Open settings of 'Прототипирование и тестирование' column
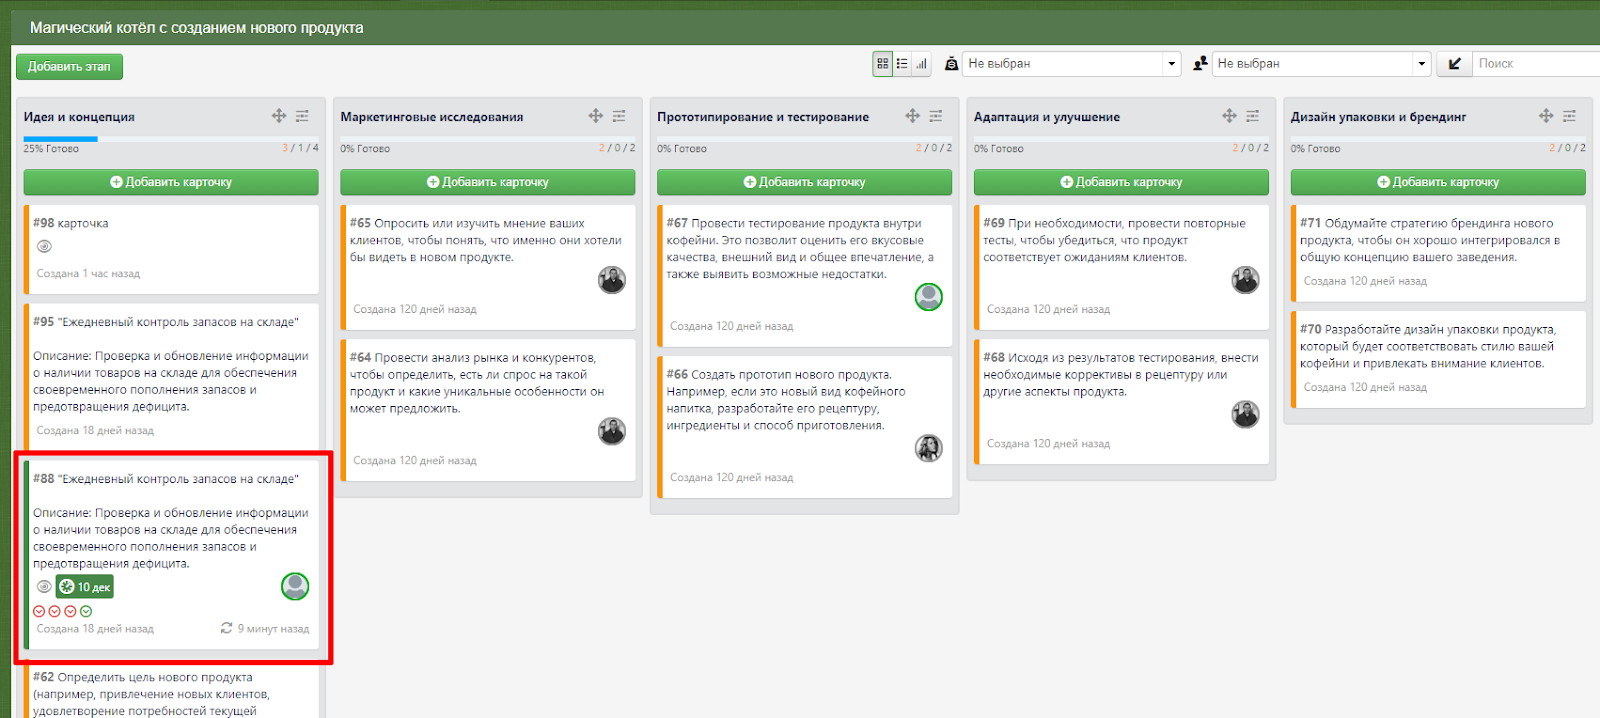The height and width of the screenshot is (718, 1600). tap(936, 116)
